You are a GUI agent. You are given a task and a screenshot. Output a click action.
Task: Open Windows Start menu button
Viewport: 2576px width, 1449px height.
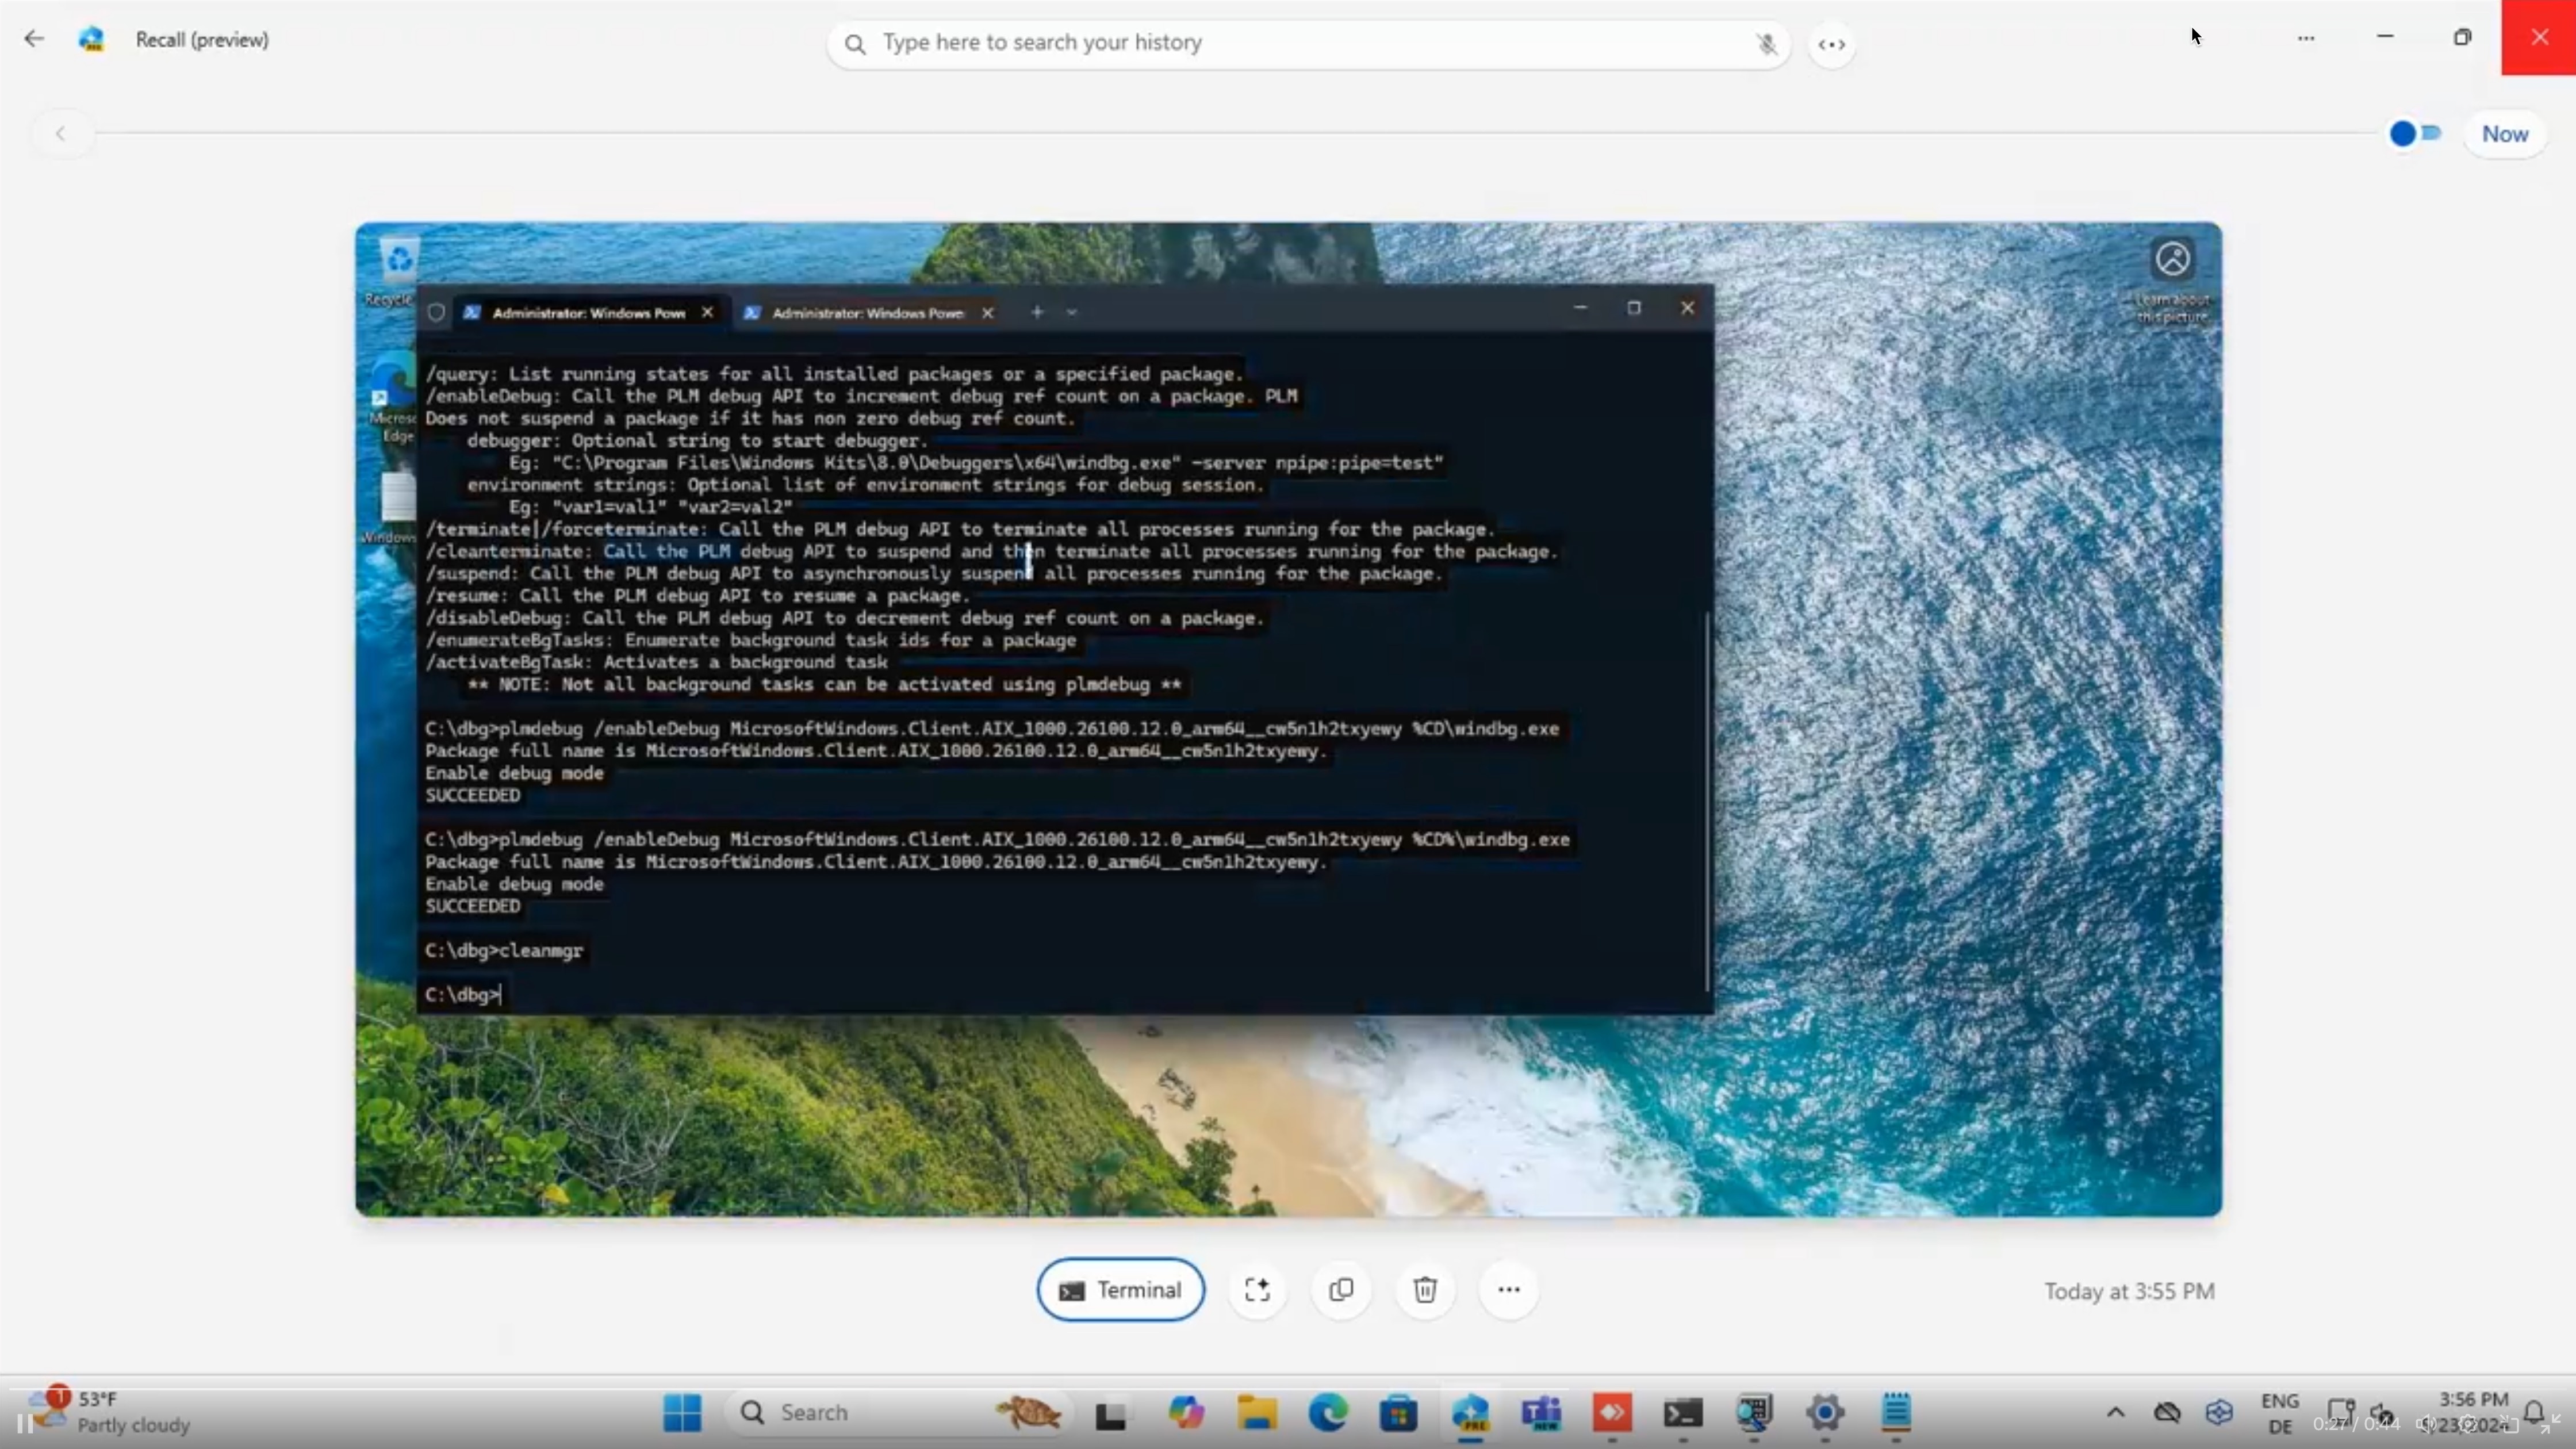coord(682,1413)
